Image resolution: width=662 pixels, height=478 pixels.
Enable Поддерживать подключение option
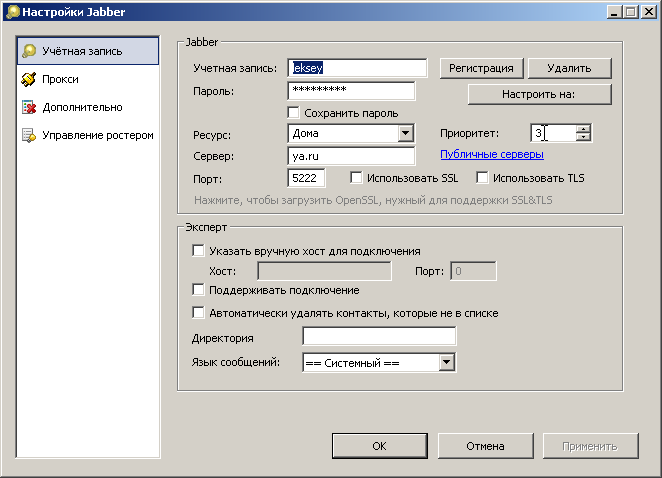[198, 290]
